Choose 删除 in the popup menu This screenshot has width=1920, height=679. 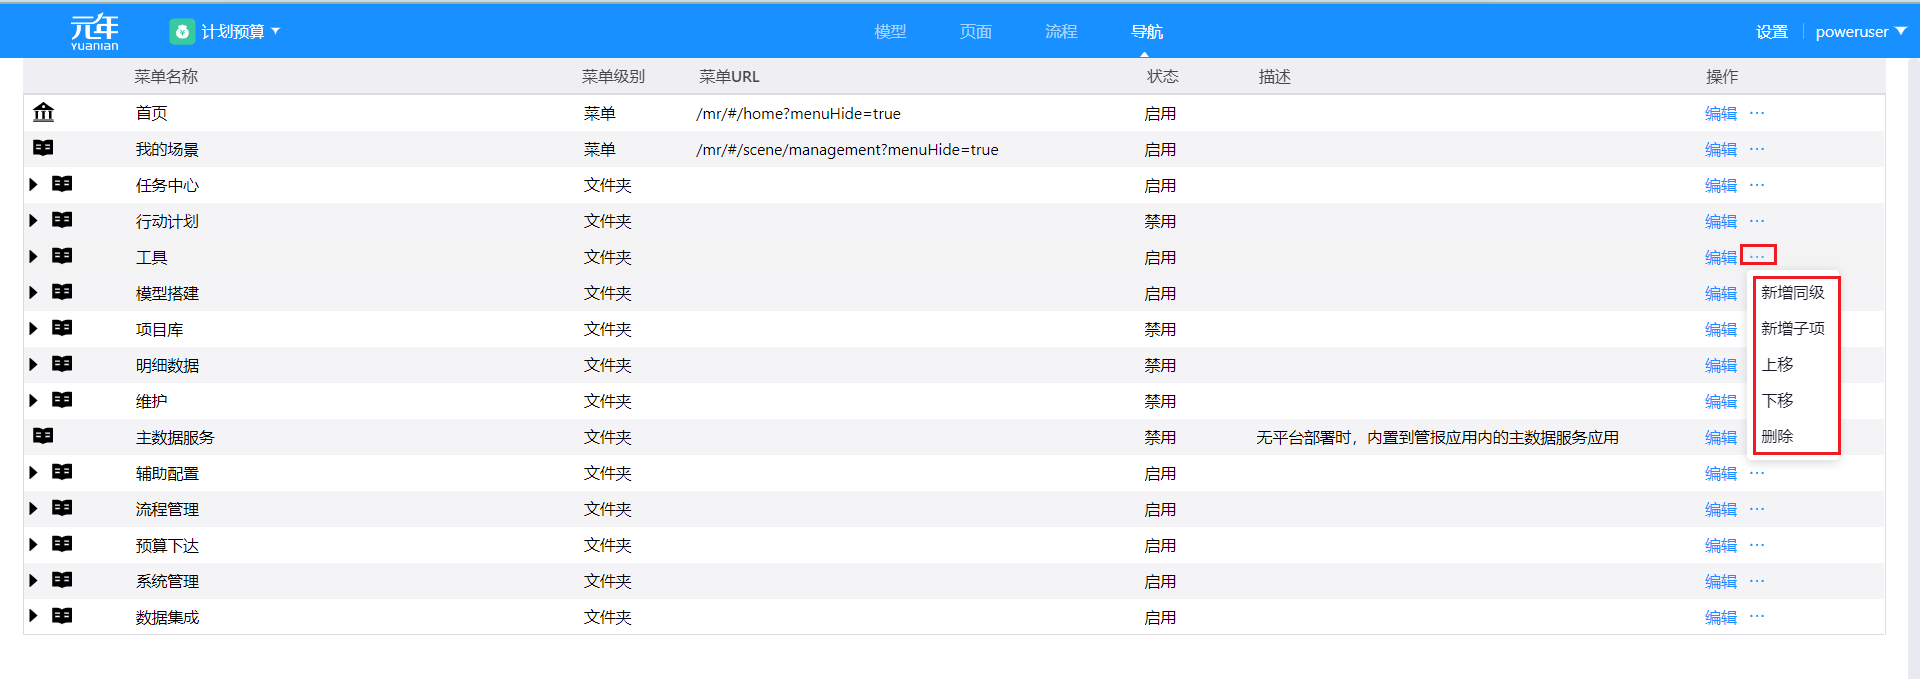coord(1777,437)
